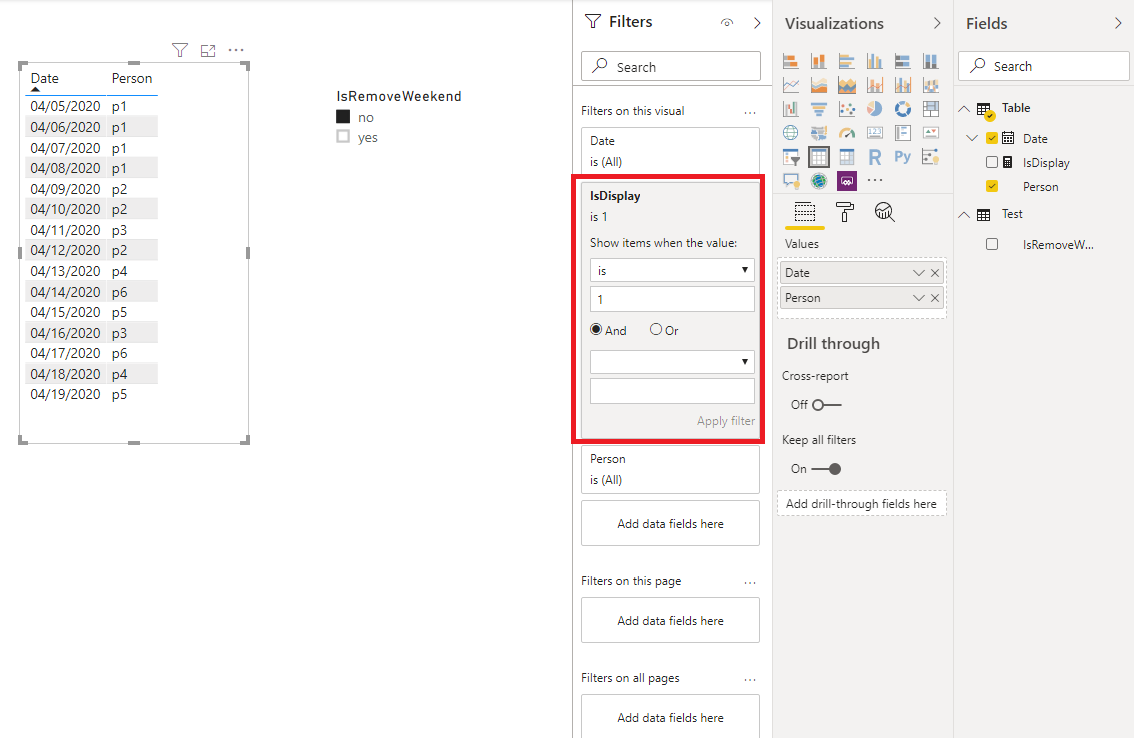Viewport: 1134px width, 738px height.
Task: Tick the IsDisplay field checkbox
Action: [x=992, y=162]
